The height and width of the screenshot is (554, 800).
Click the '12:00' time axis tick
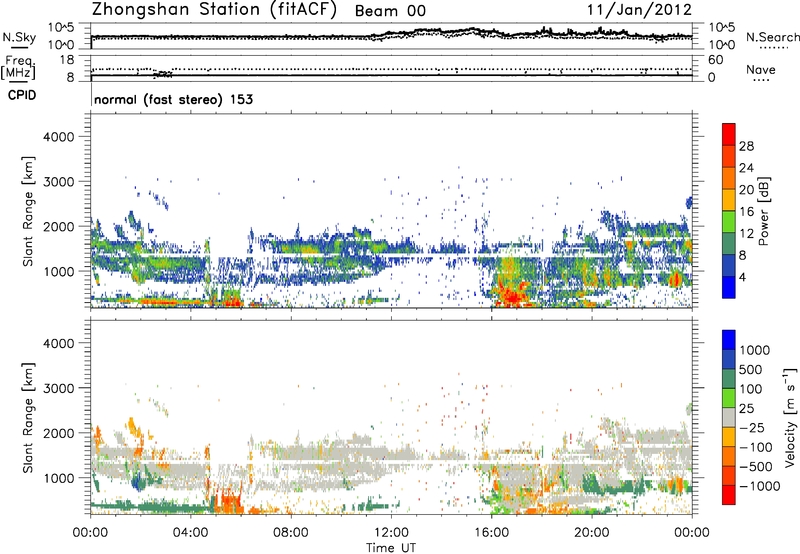pyautogui.click(x=391, y=533)
